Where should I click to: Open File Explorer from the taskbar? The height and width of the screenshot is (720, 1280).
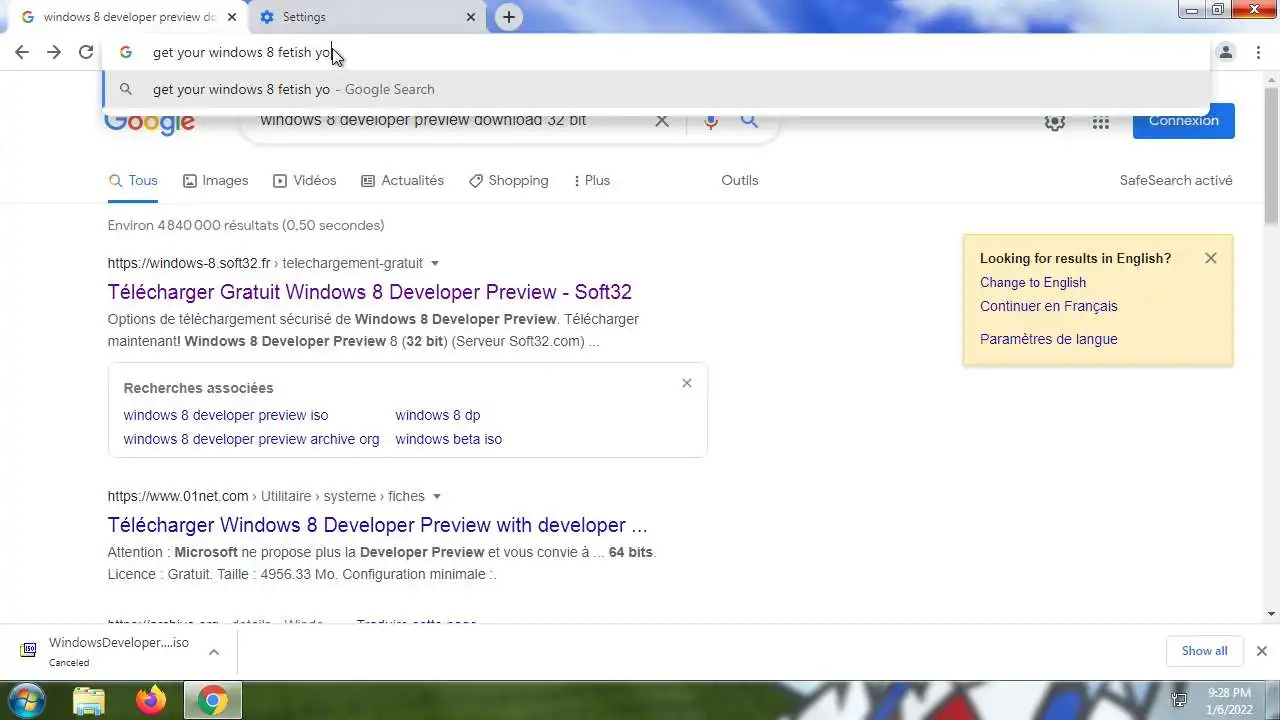[89, 700]
